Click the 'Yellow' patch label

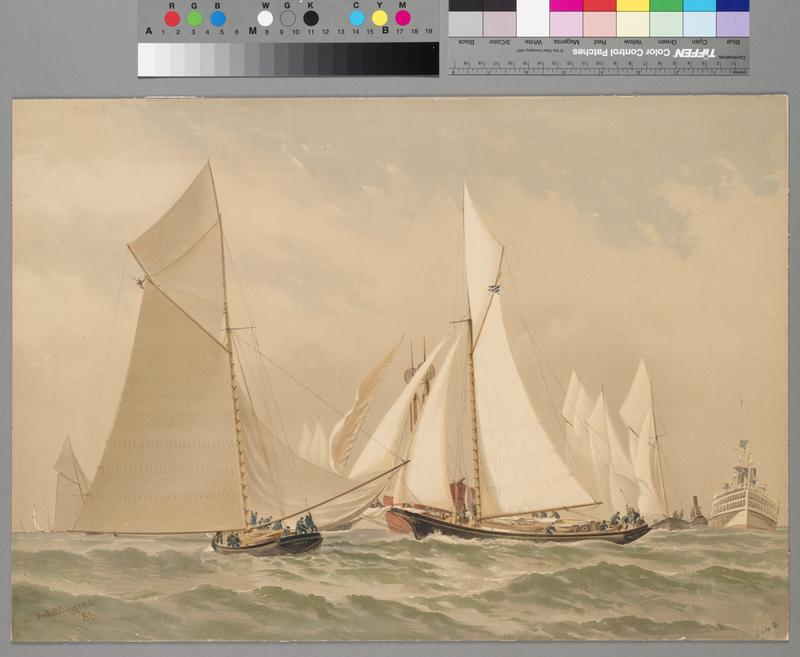click(x=632, y=42)
